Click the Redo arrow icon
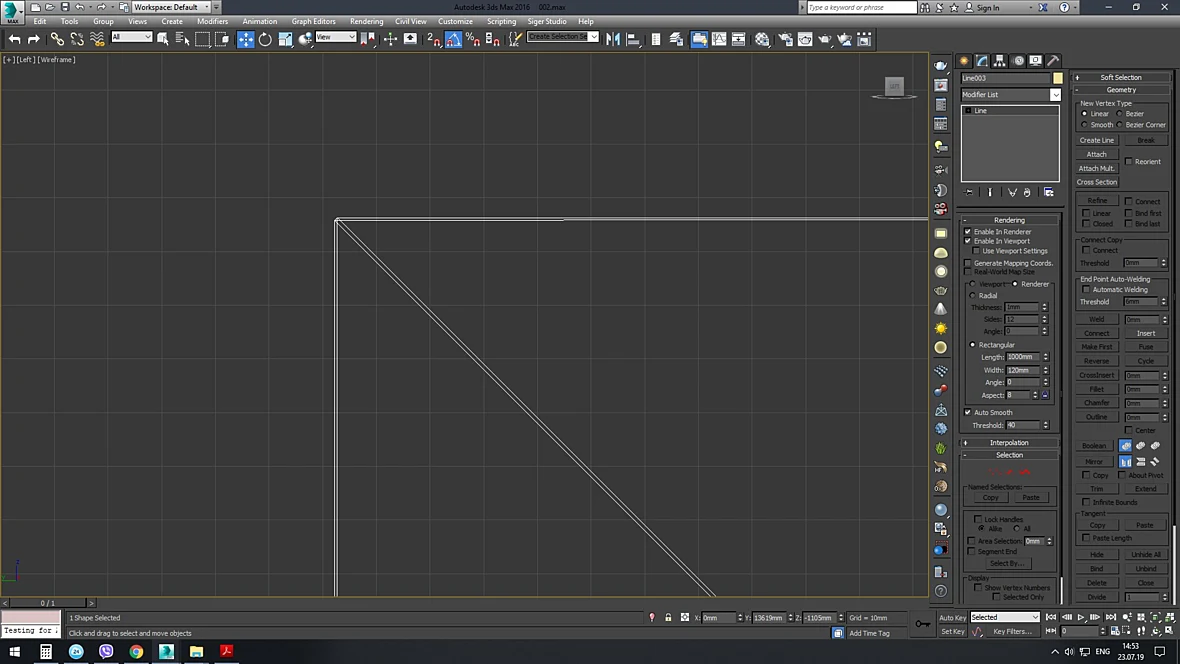The image size is (1180, 664). [34, 39]
